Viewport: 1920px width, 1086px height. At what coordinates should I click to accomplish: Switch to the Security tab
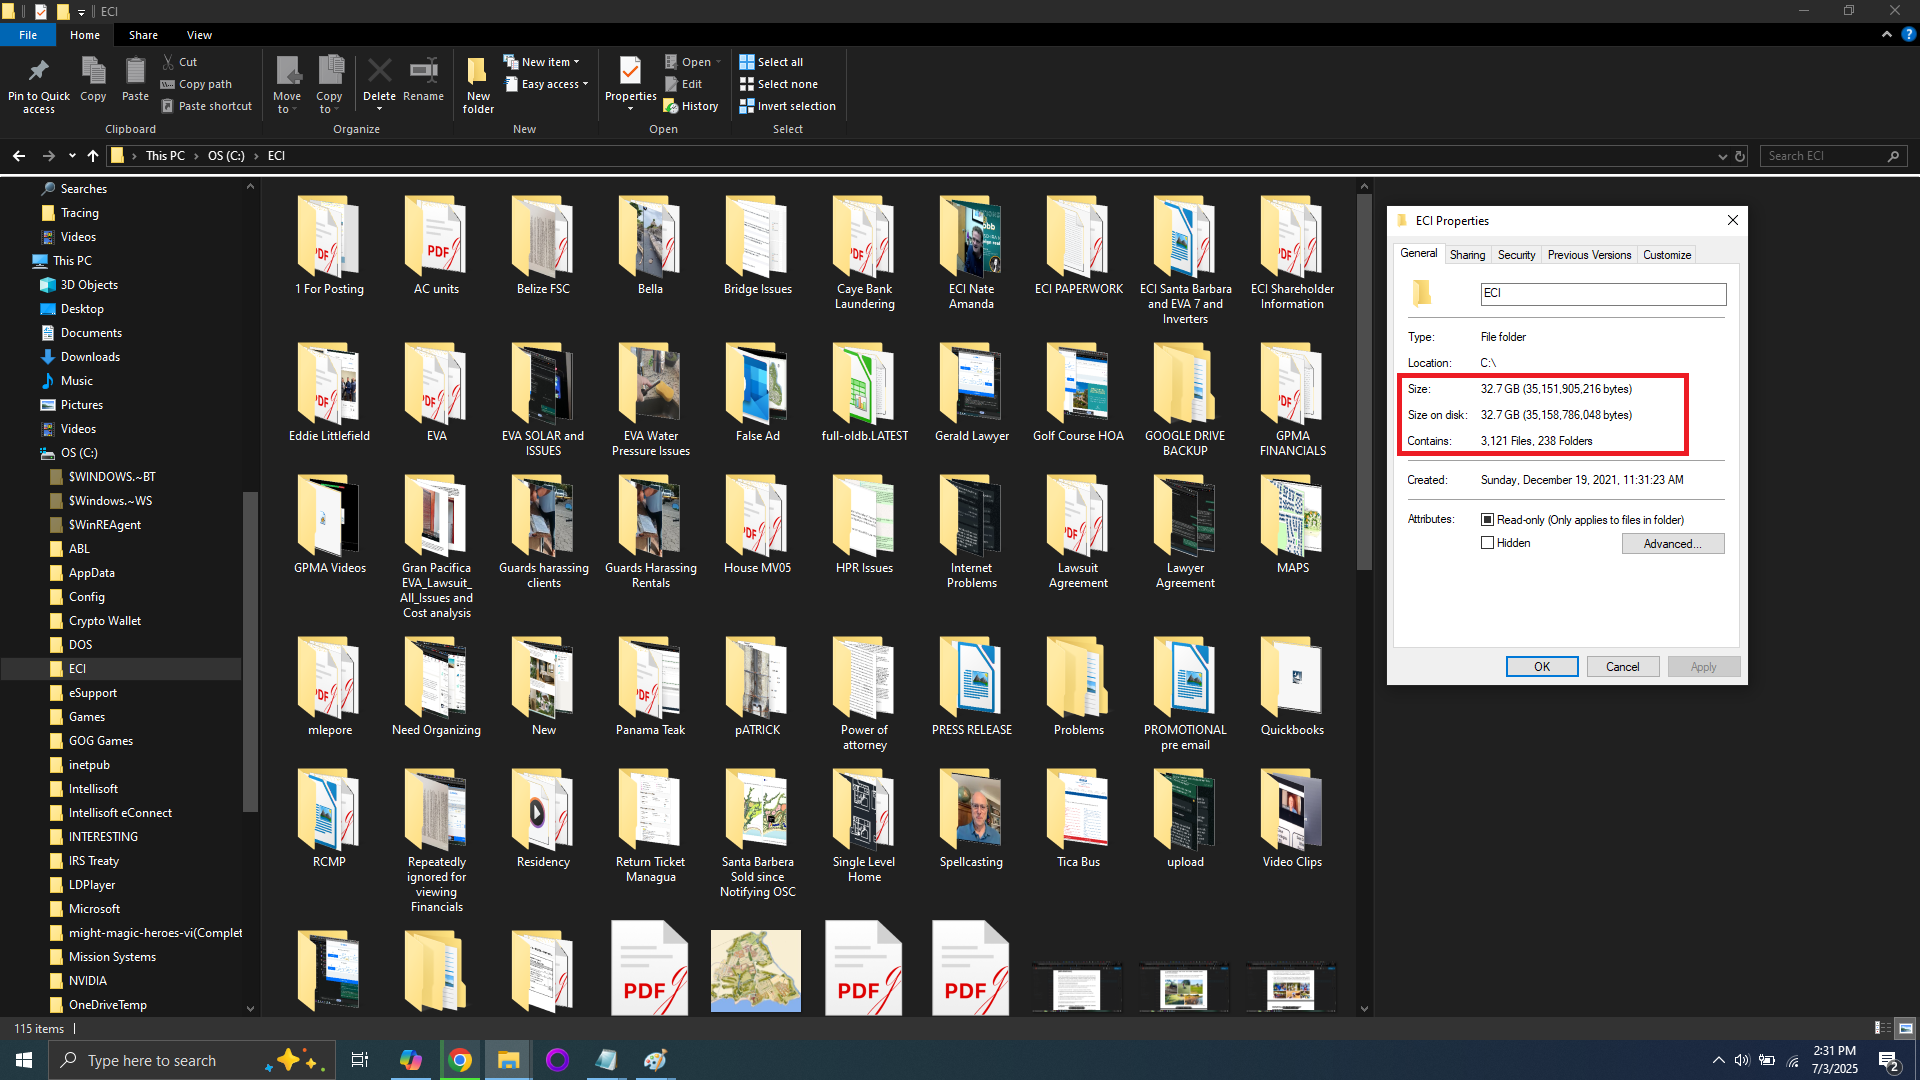click(x=1516, y=255)
